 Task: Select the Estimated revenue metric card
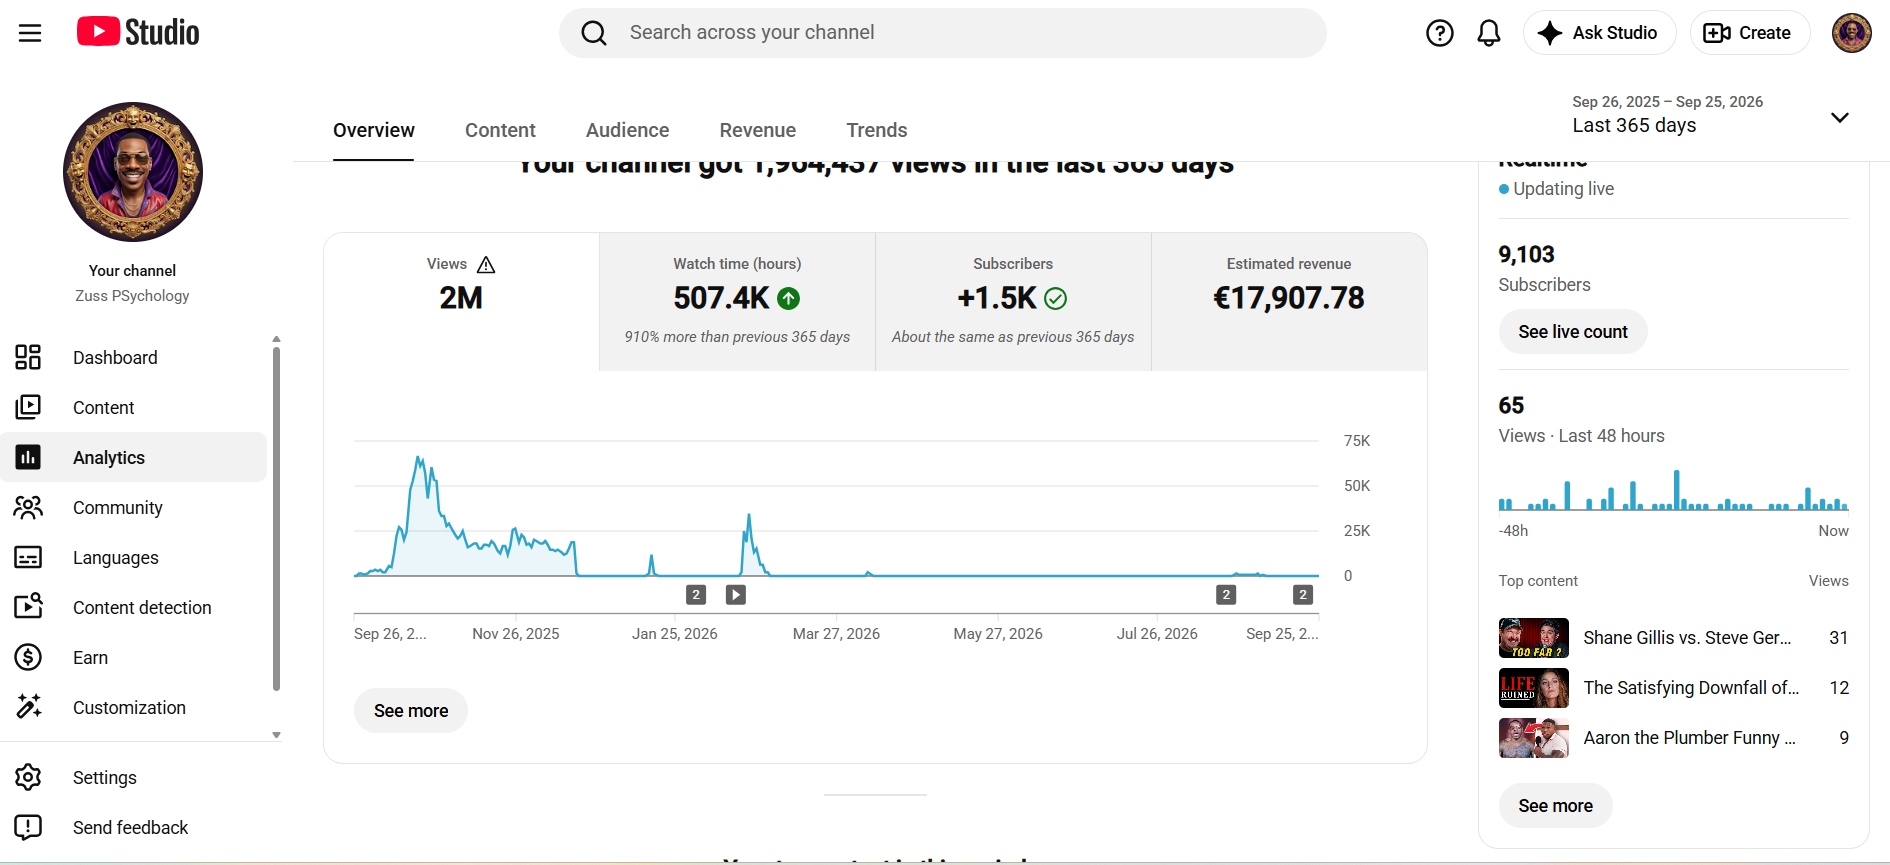pos(1289,302)
